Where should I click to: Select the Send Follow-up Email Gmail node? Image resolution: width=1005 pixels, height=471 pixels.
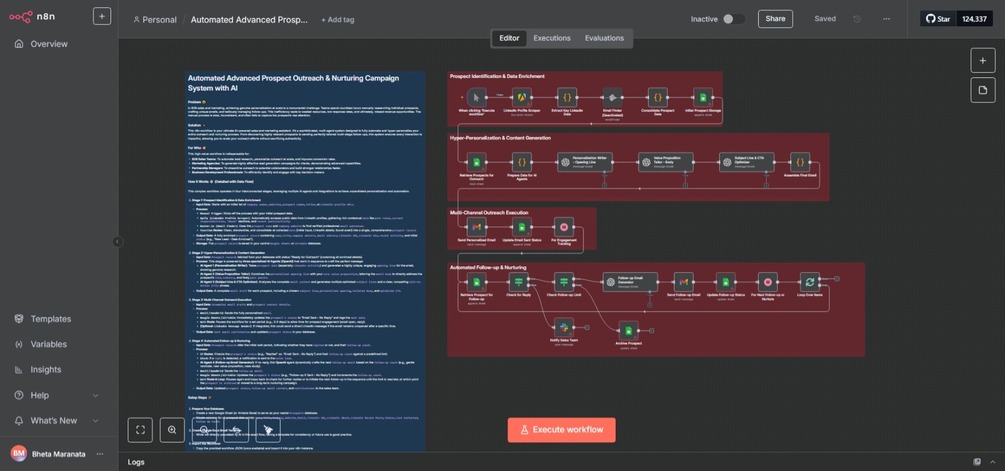tap(683, 282)
